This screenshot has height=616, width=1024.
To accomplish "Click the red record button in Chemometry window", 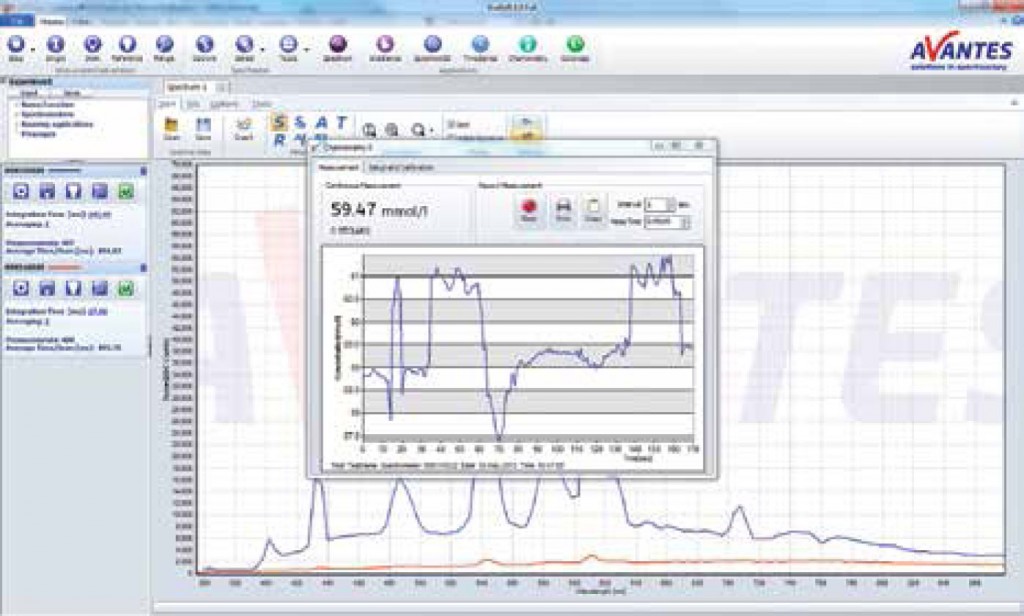I will (529, 208).
